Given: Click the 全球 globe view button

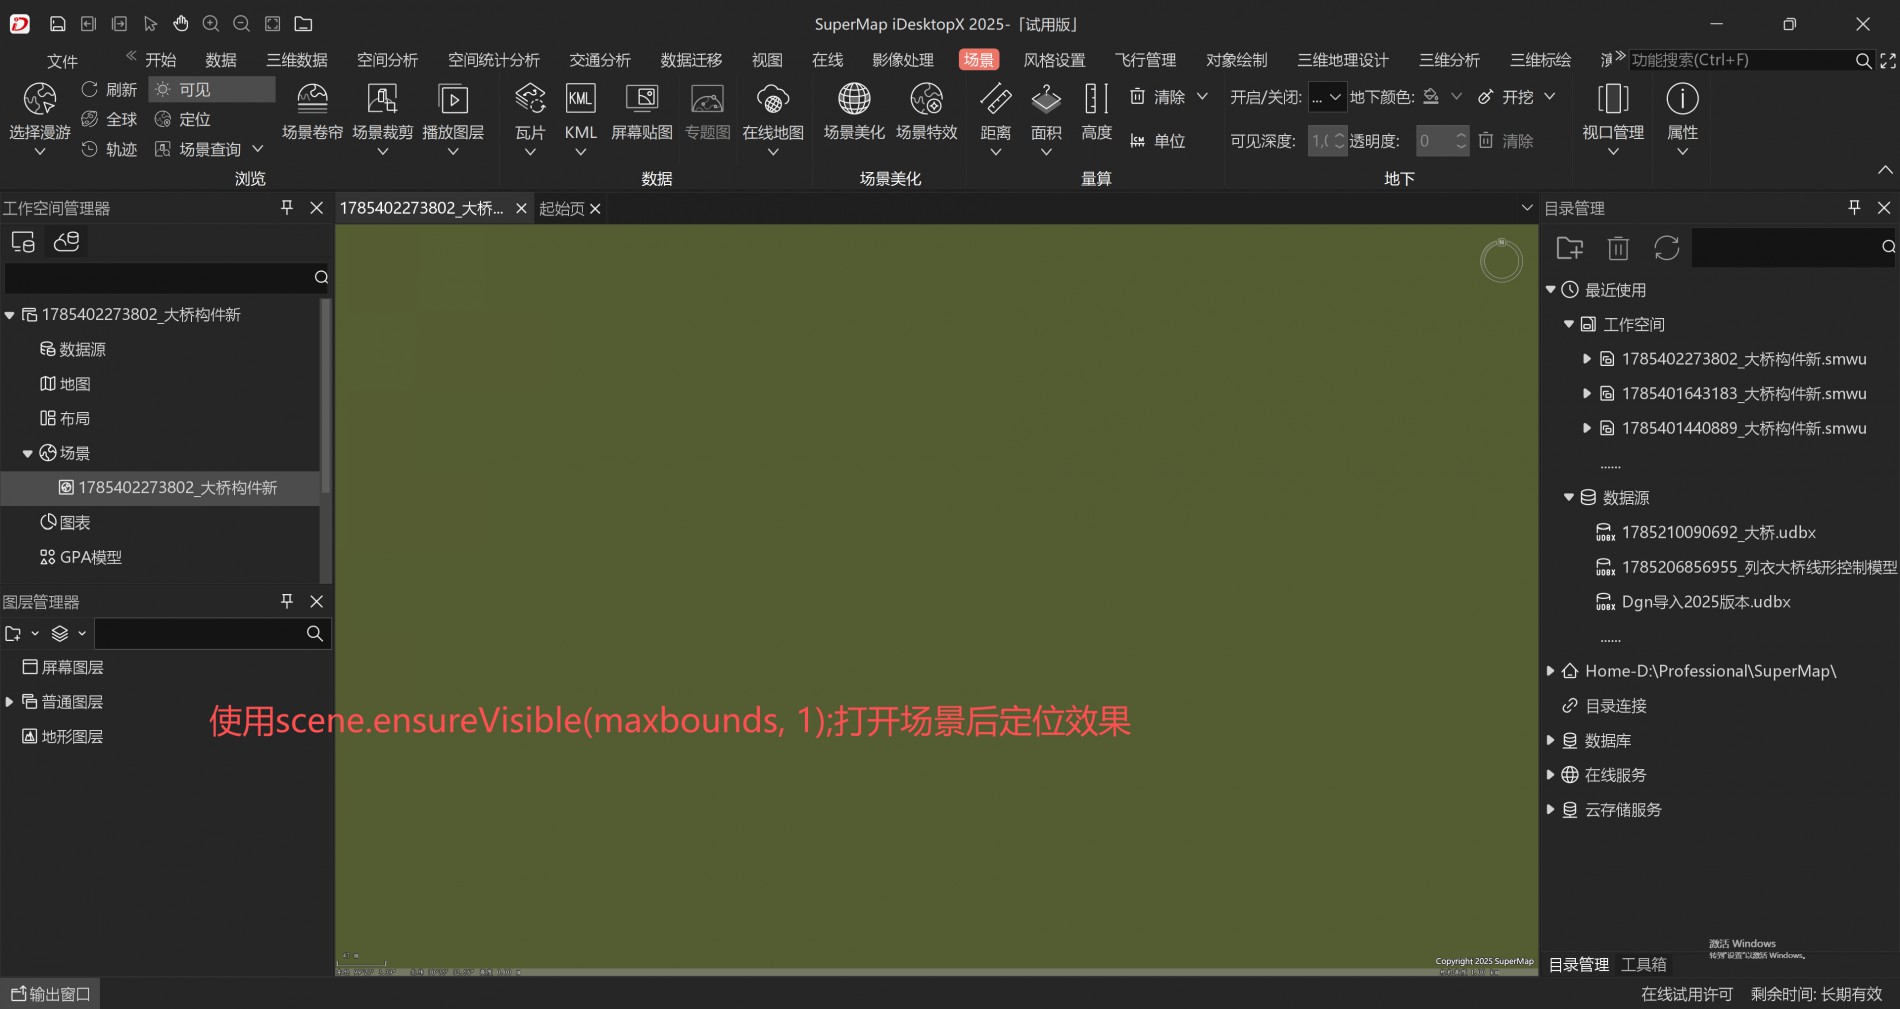Looking at the screenshot, I should click(x=109, y=119).
